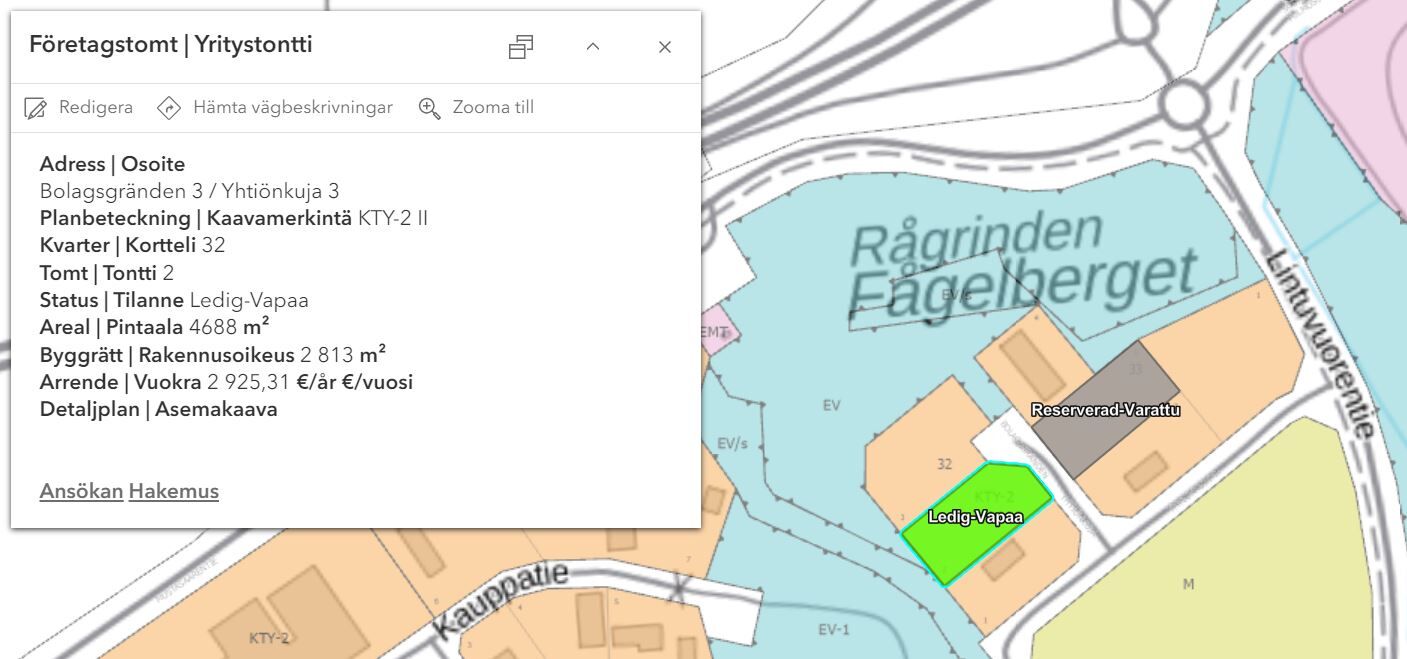1407x659 pixels.
Task: Dock the popup using the dock icon
Action: (521, 47)
